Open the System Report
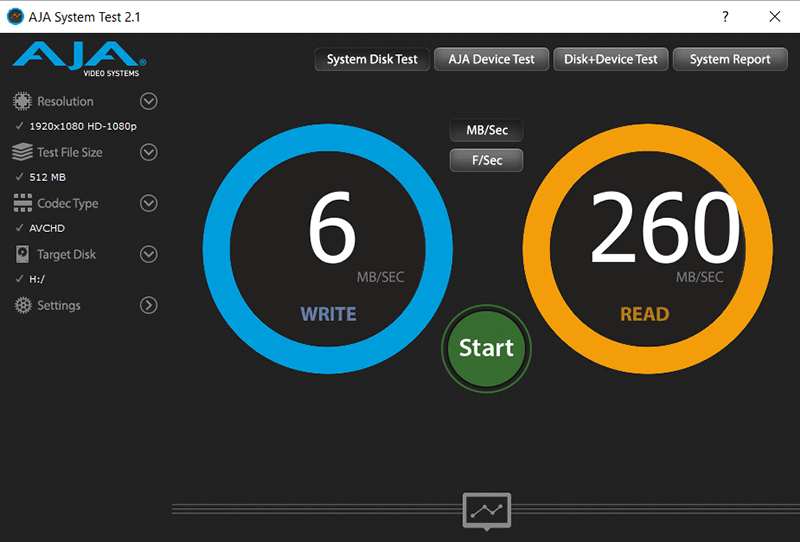The width and height of the screenshot is (800, 542). [x=730, y=59]
